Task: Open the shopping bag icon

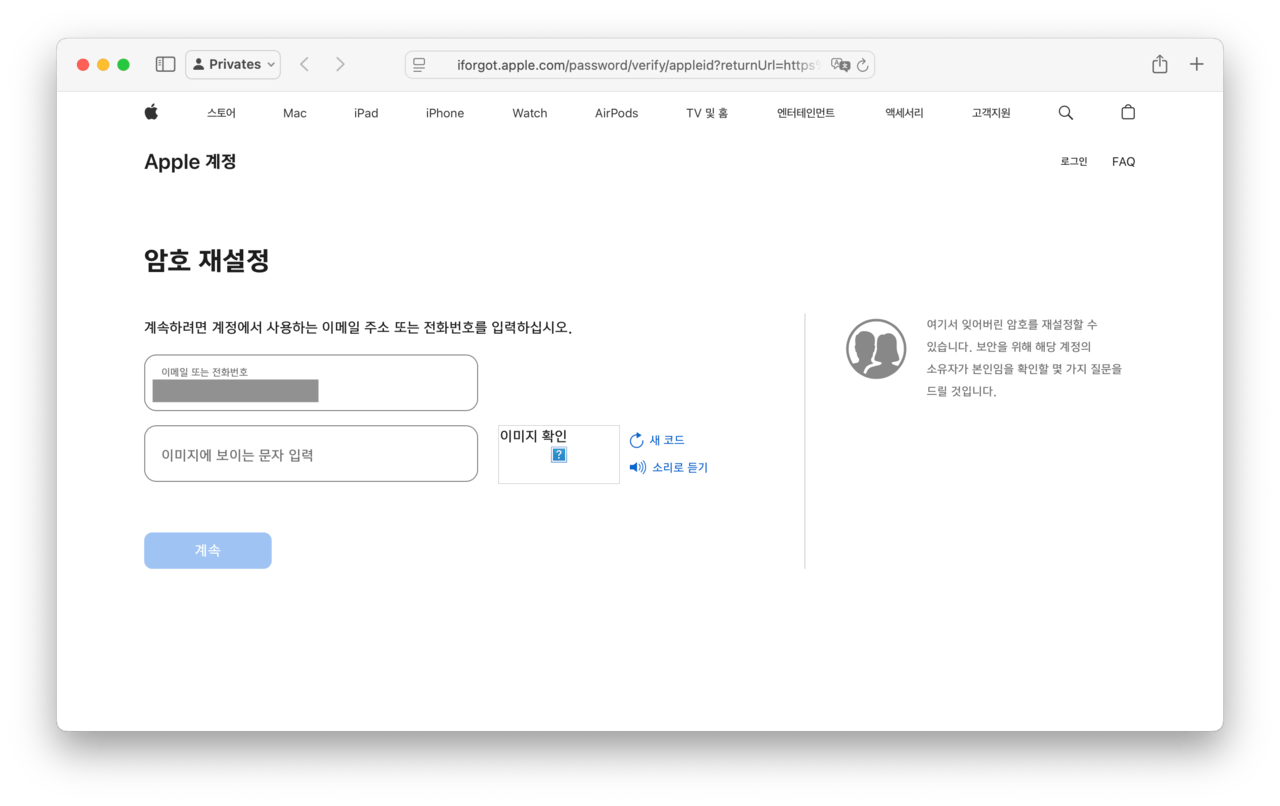Action: point(1128,112)
